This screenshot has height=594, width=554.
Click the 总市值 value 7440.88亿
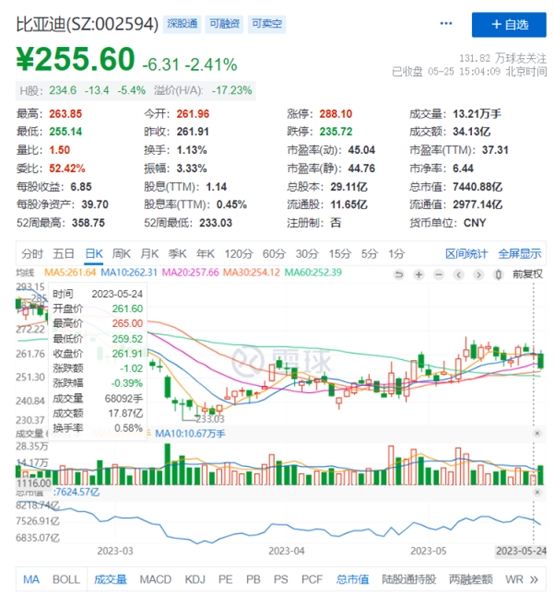(x=477, y=187)
